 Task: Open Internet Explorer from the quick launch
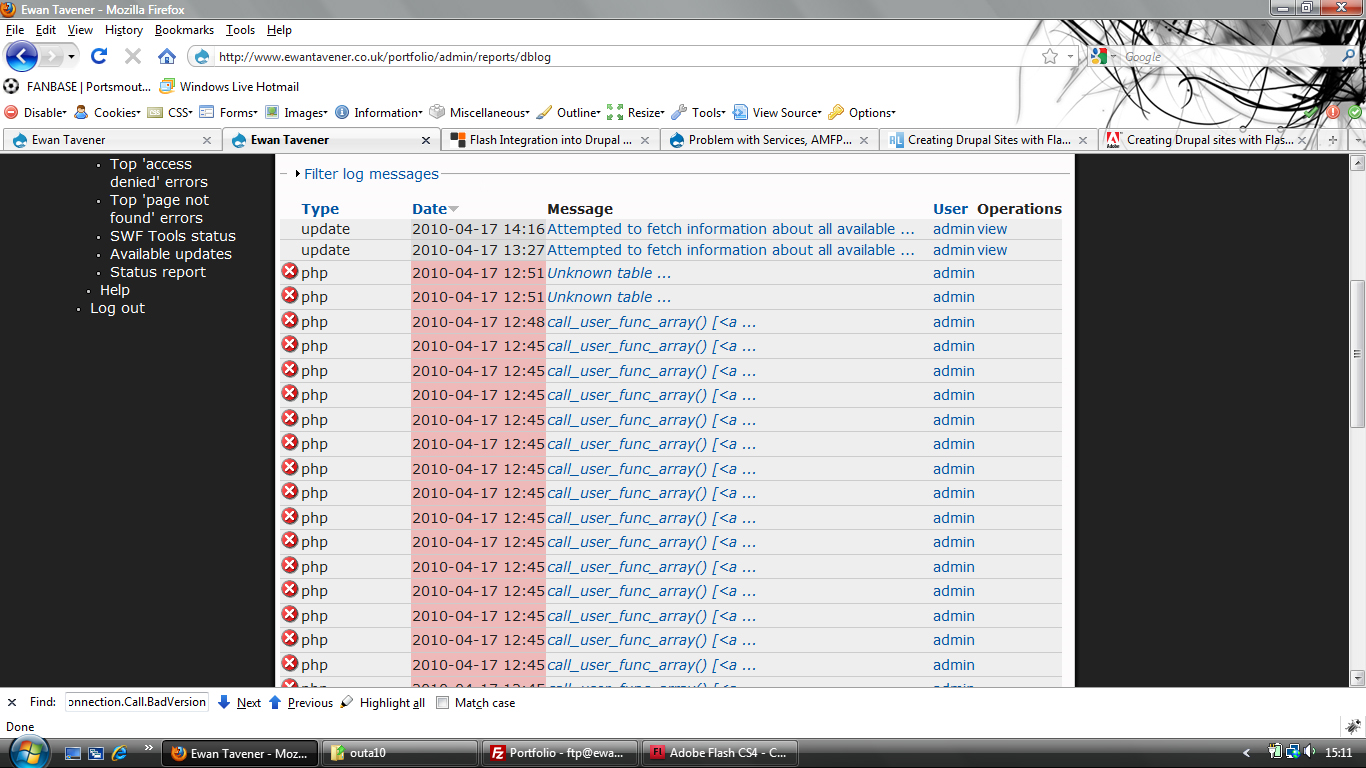(x=120, y=753)
